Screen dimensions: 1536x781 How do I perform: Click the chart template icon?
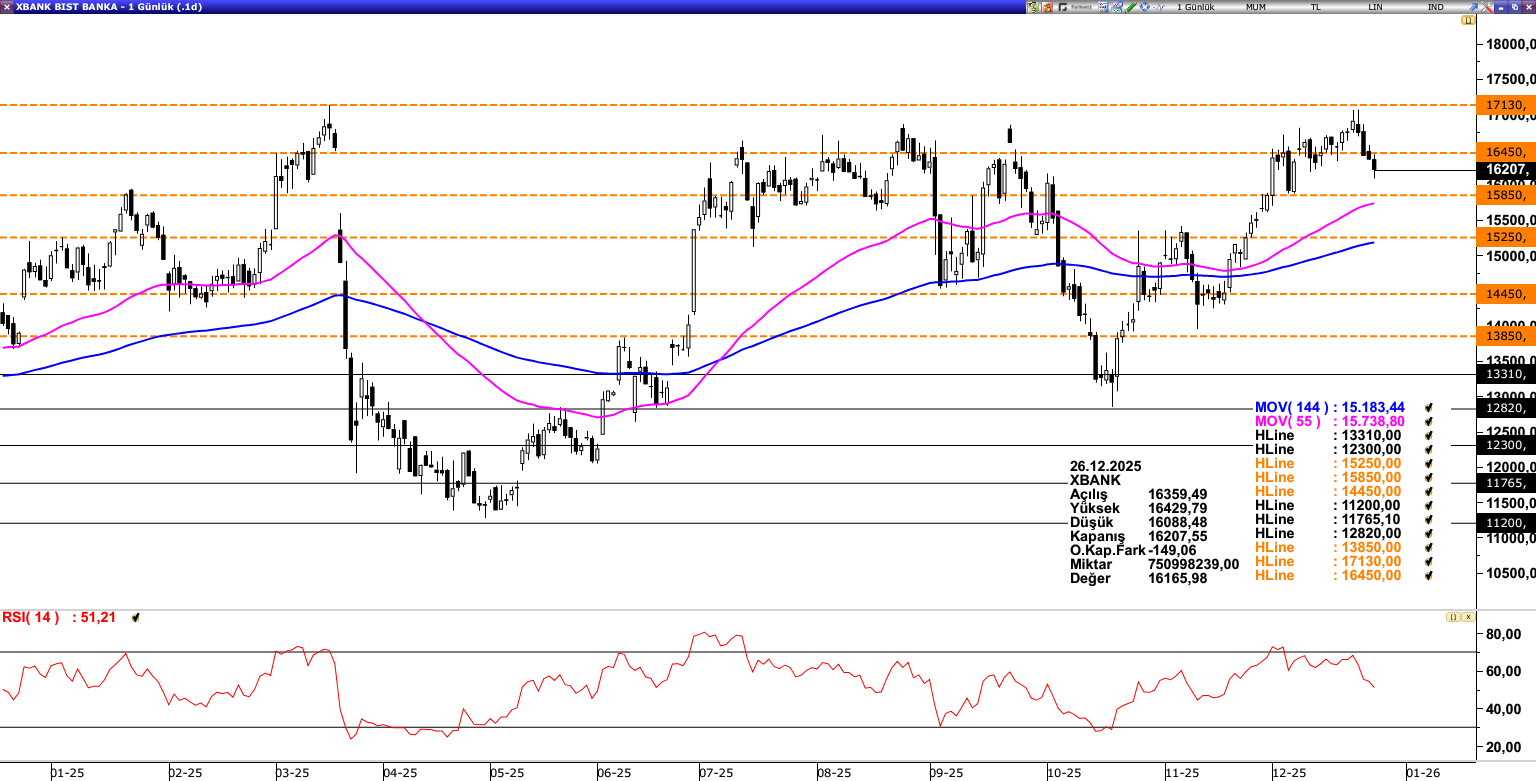(x=1115, y=7)
